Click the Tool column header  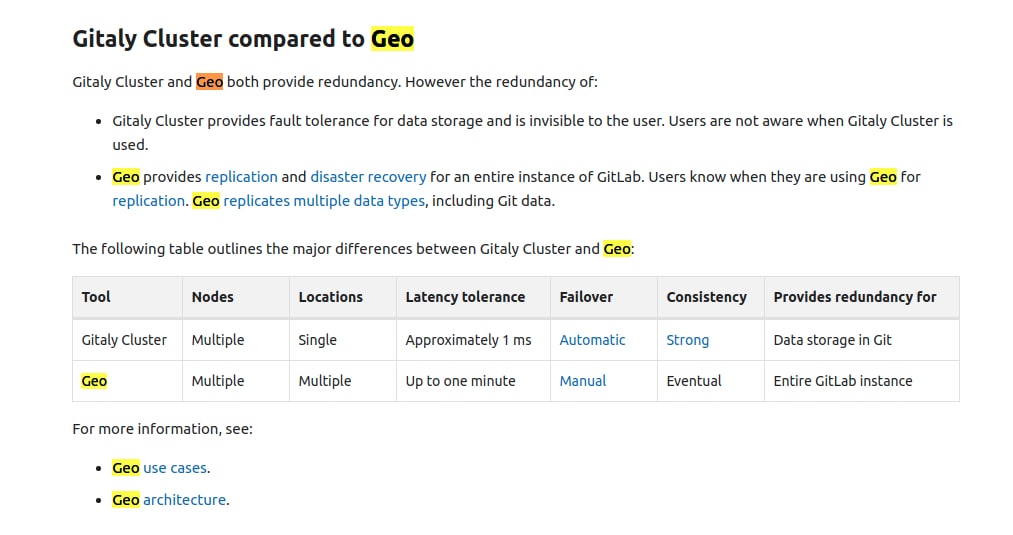coord(127,297)
